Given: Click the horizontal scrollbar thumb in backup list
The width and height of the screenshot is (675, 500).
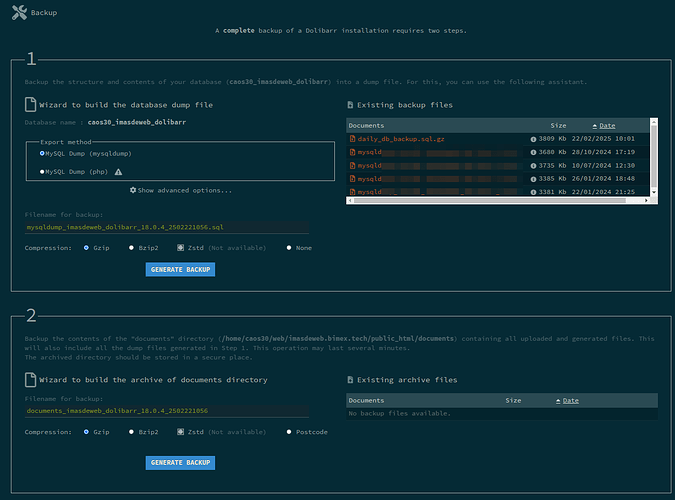Looking at the screenshot, I should coord(489,200).
